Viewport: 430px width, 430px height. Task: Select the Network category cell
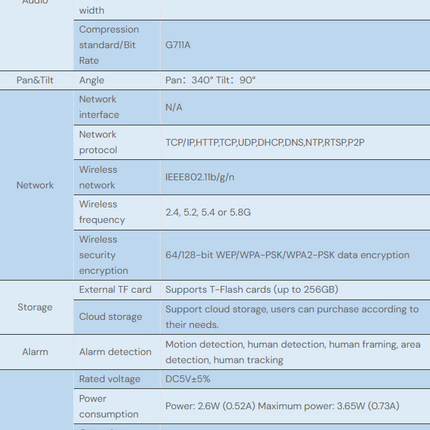click(35, 185)
